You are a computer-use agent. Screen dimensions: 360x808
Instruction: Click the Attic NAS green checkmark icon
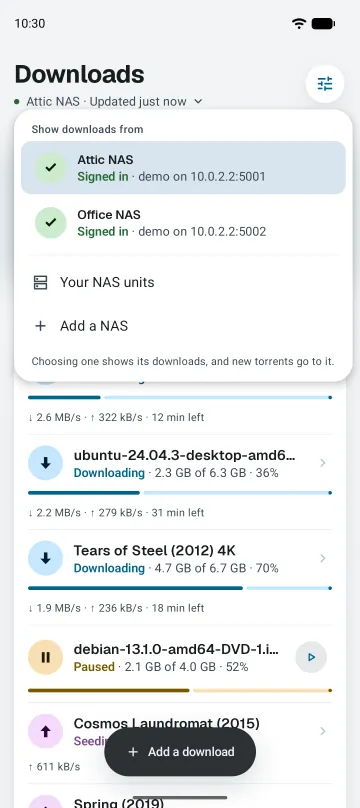pyautogui.click(x=50, y=167)
